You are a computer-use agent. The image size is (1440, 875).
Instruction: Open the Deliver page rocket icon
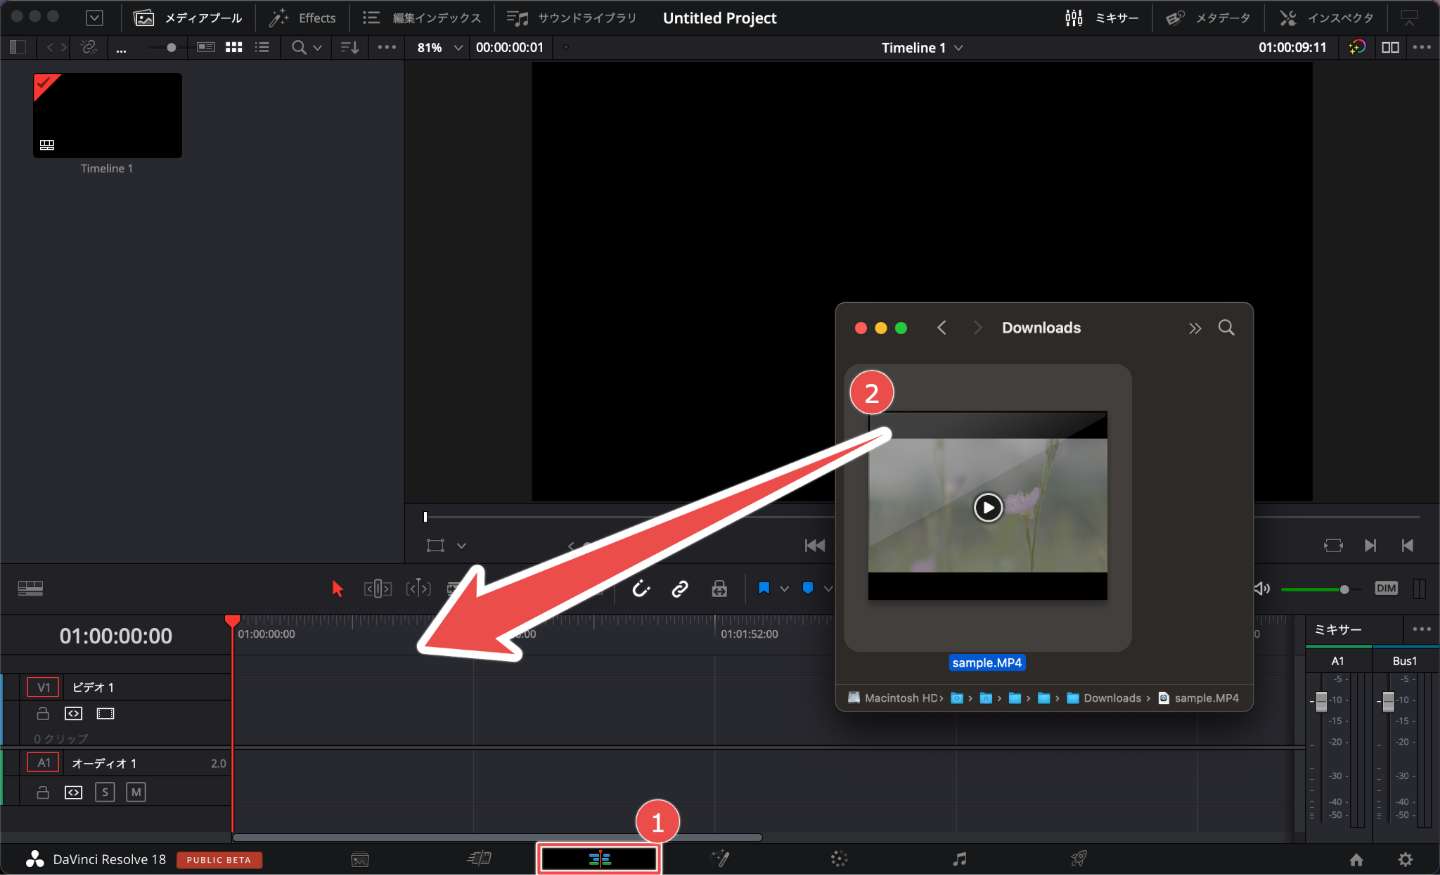point(1079,859)
